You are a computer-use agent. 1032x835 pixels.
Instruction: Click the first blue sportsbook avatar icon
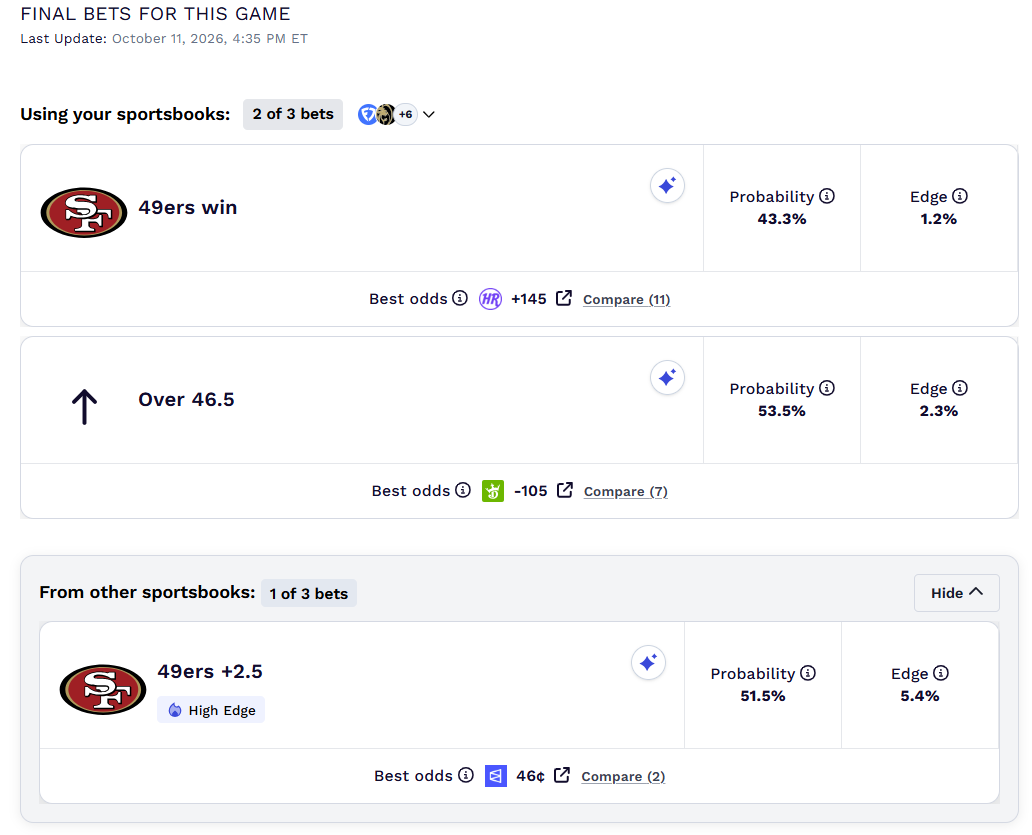pyautogui.click(x=367, y=114)
